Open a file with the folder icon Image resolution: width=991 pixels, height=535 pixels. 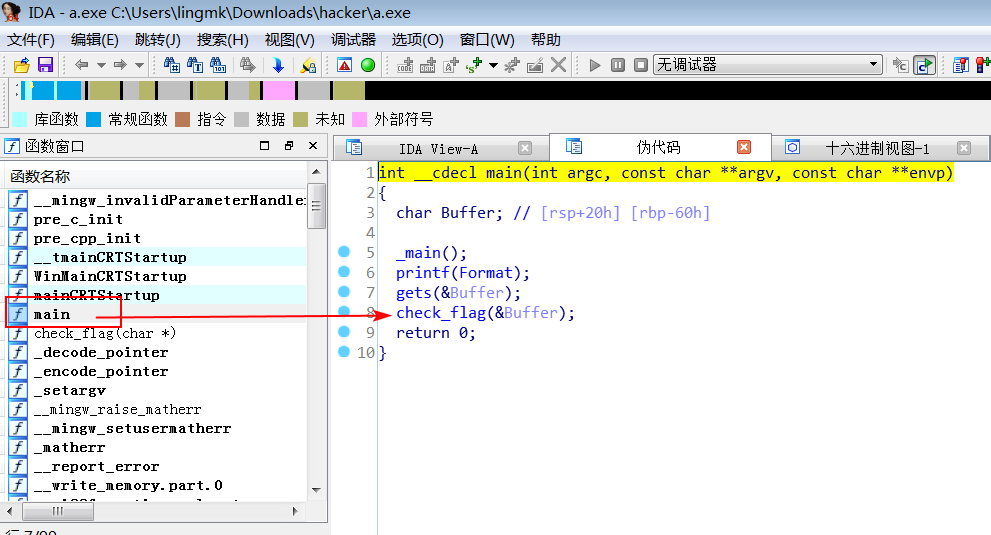tap(22, 65)
